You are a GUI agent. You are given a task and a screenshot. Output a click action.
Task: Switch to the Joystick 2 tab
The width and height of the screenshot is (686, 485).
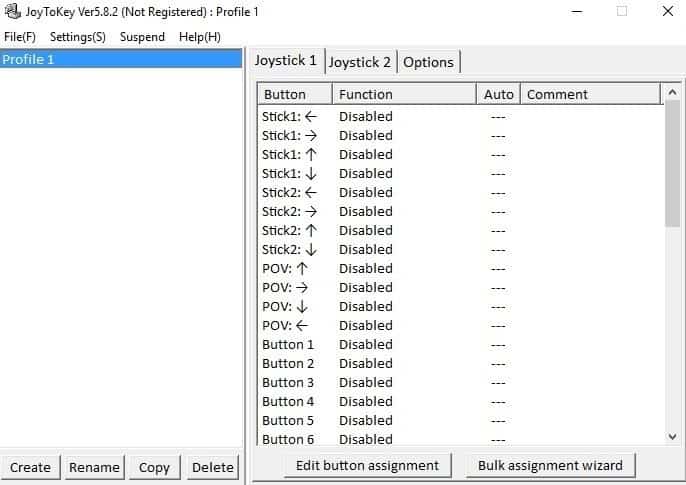[x=360, y=62]
